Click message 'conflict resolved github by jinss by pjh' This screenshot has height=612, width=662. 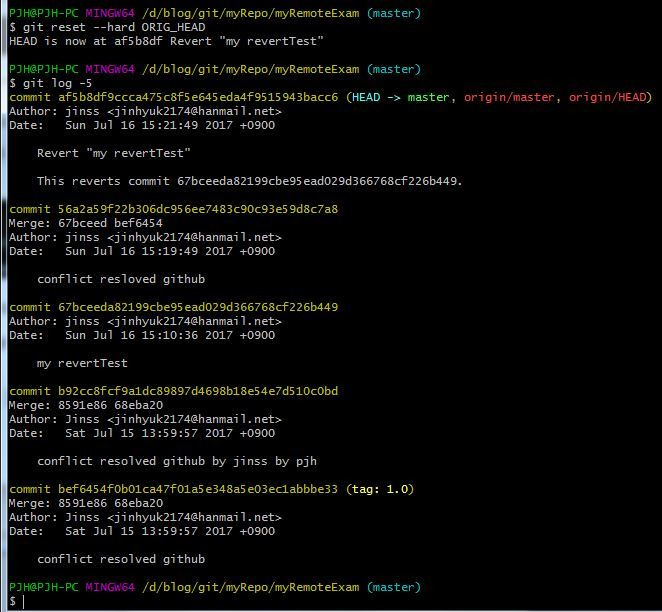(177, 461)
